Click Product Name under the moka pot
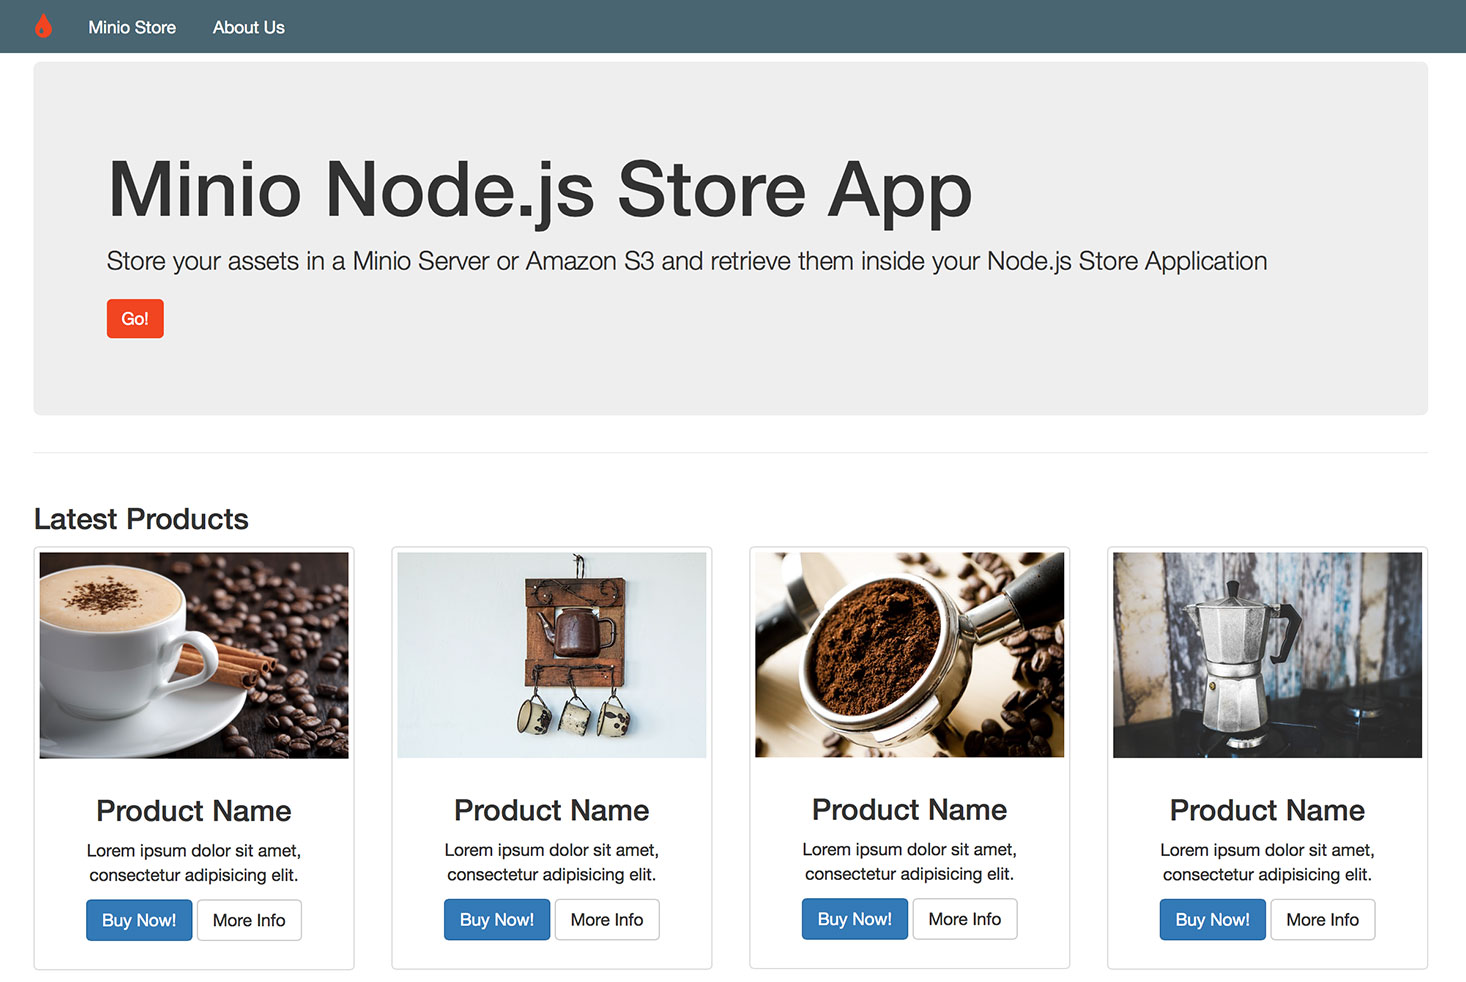This screenshot has height=982, width=1466. point(1267,809)
